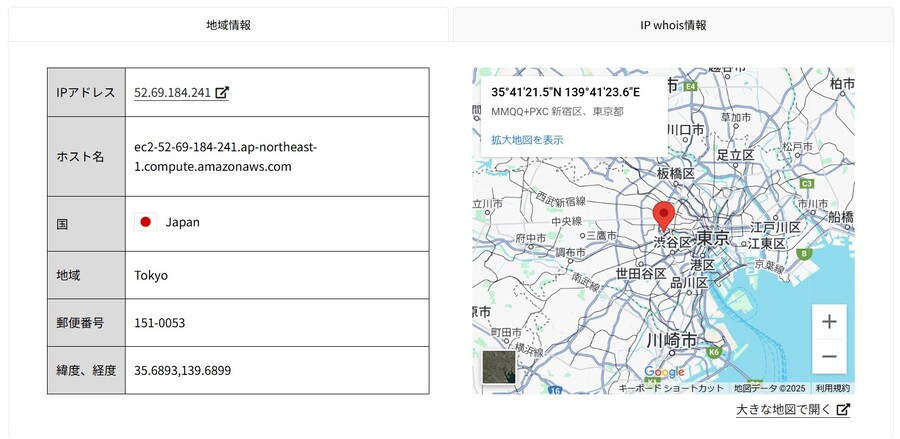Click the IPアドレス row header

point(86,92)
